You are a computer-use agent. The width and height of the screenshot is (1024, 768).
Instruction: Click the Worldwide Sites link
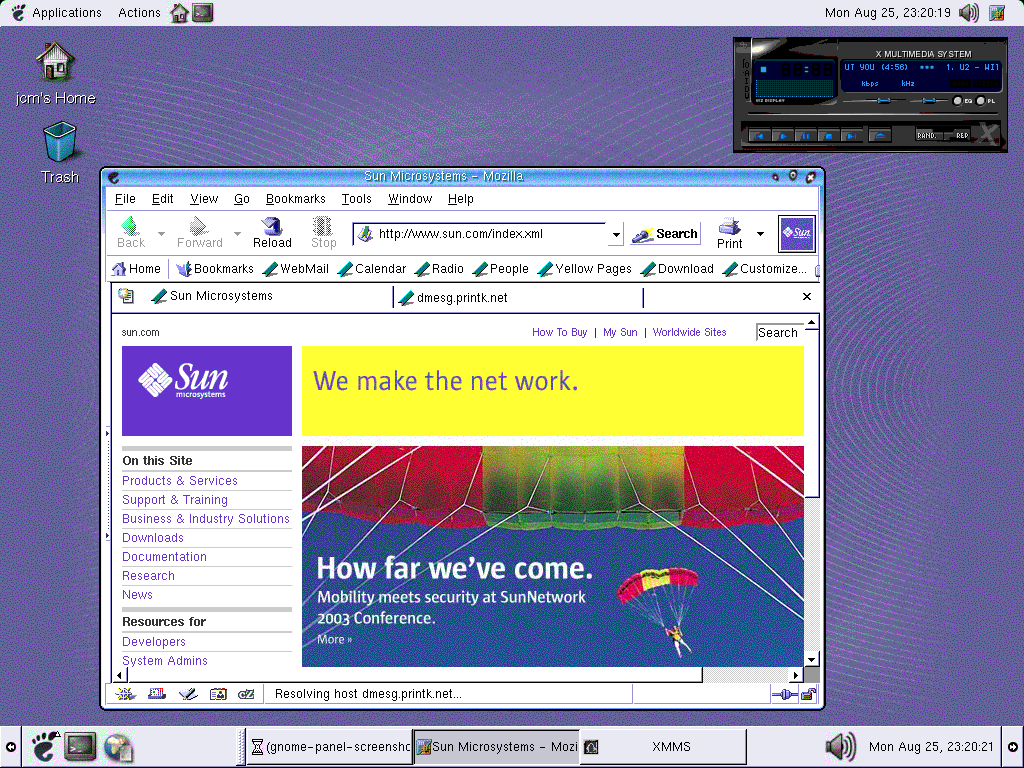pos(689,332)
